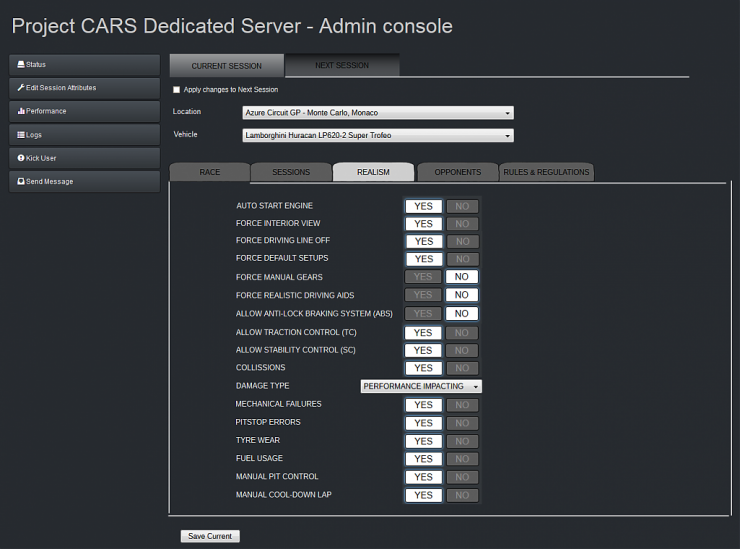
Task: Expand the Damage Type dropdown
Action: (x=421, y=386)
